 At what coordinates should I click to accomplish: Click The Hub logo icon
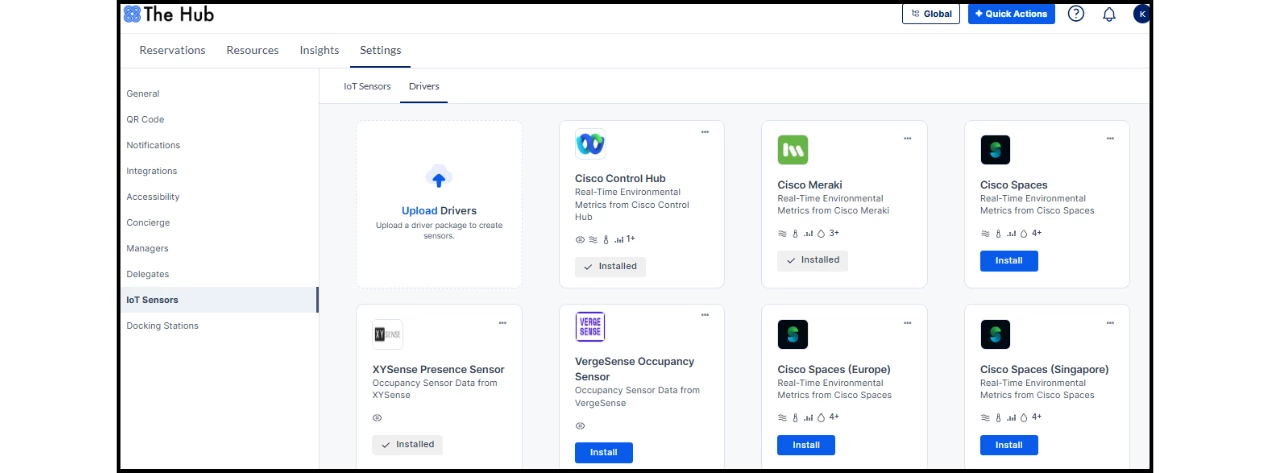[x=132, y=14]
